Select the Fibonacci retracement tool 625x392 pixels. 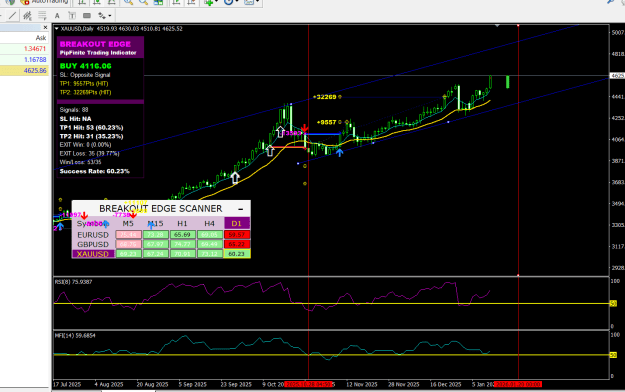pyautogui.click(x=42, y=16)
